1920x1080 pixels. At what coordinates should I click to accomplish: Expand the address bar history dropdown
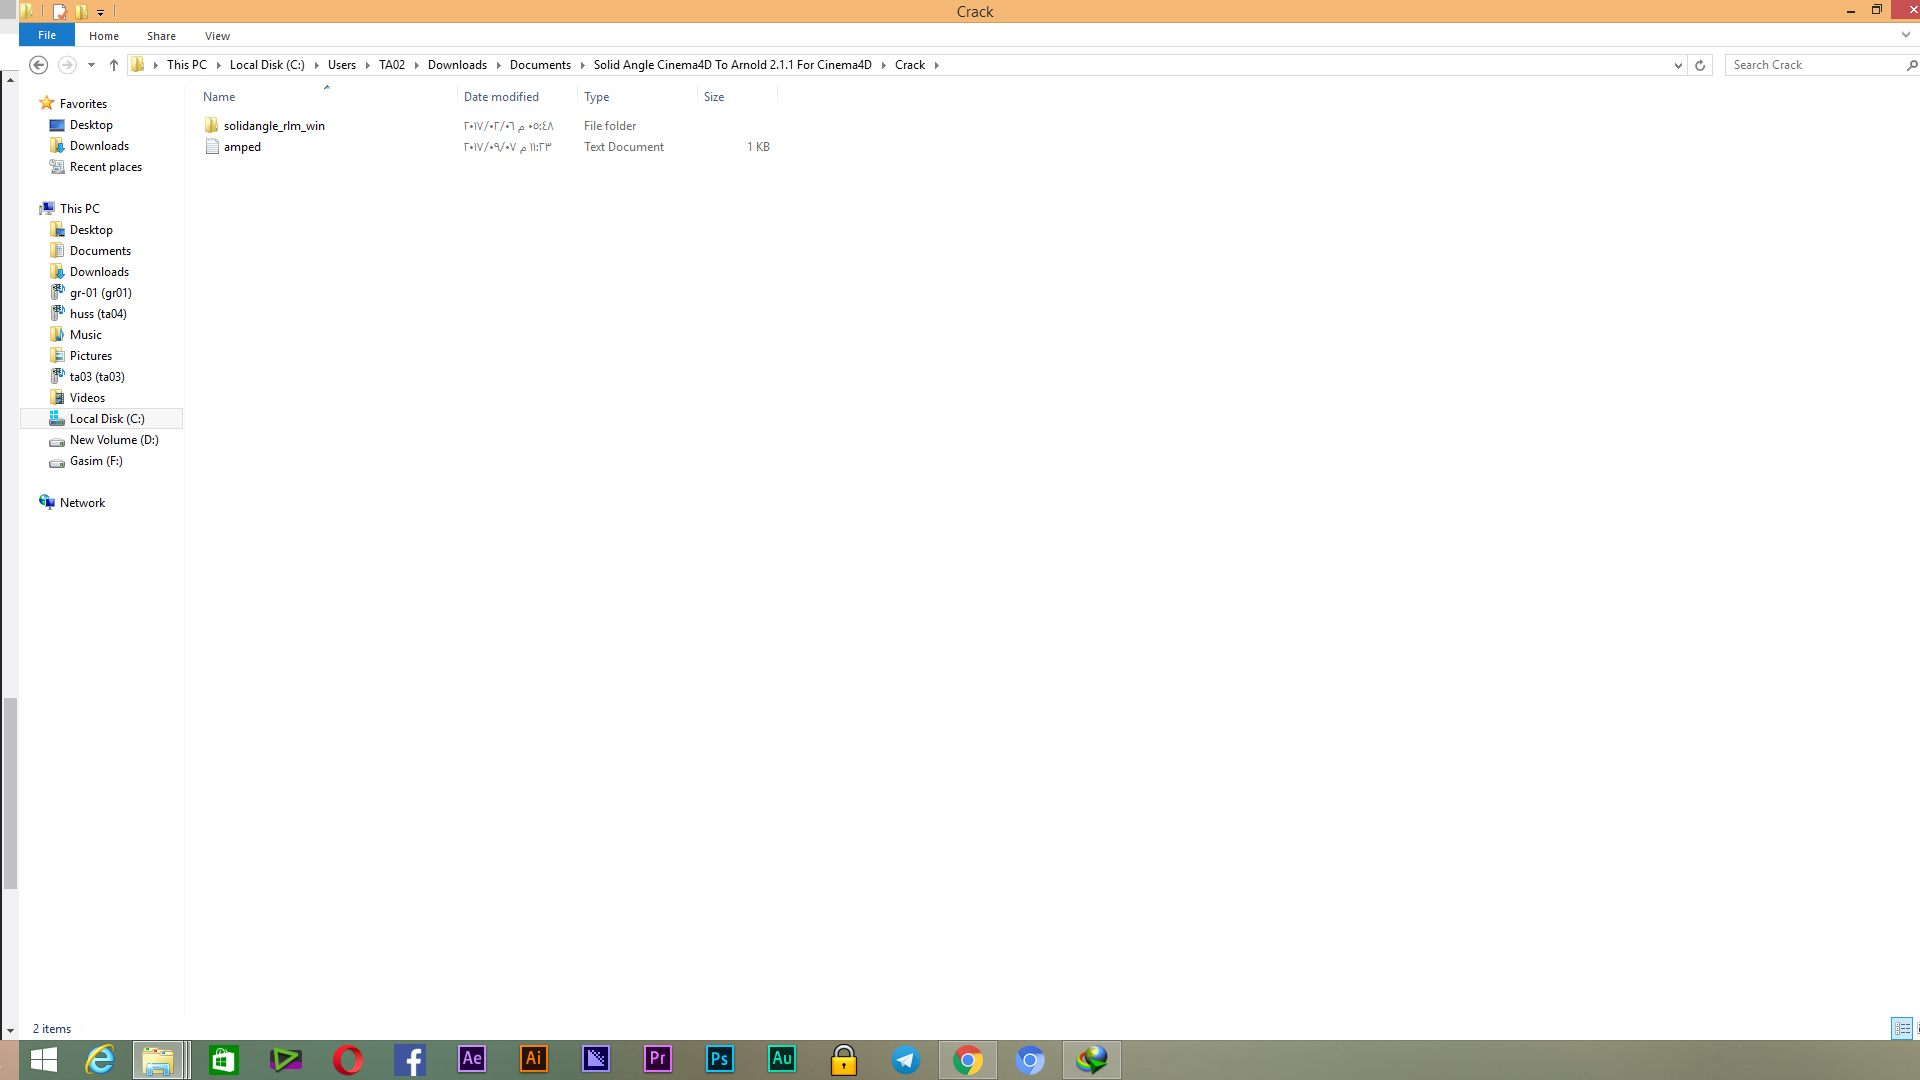coord(1678,65)
